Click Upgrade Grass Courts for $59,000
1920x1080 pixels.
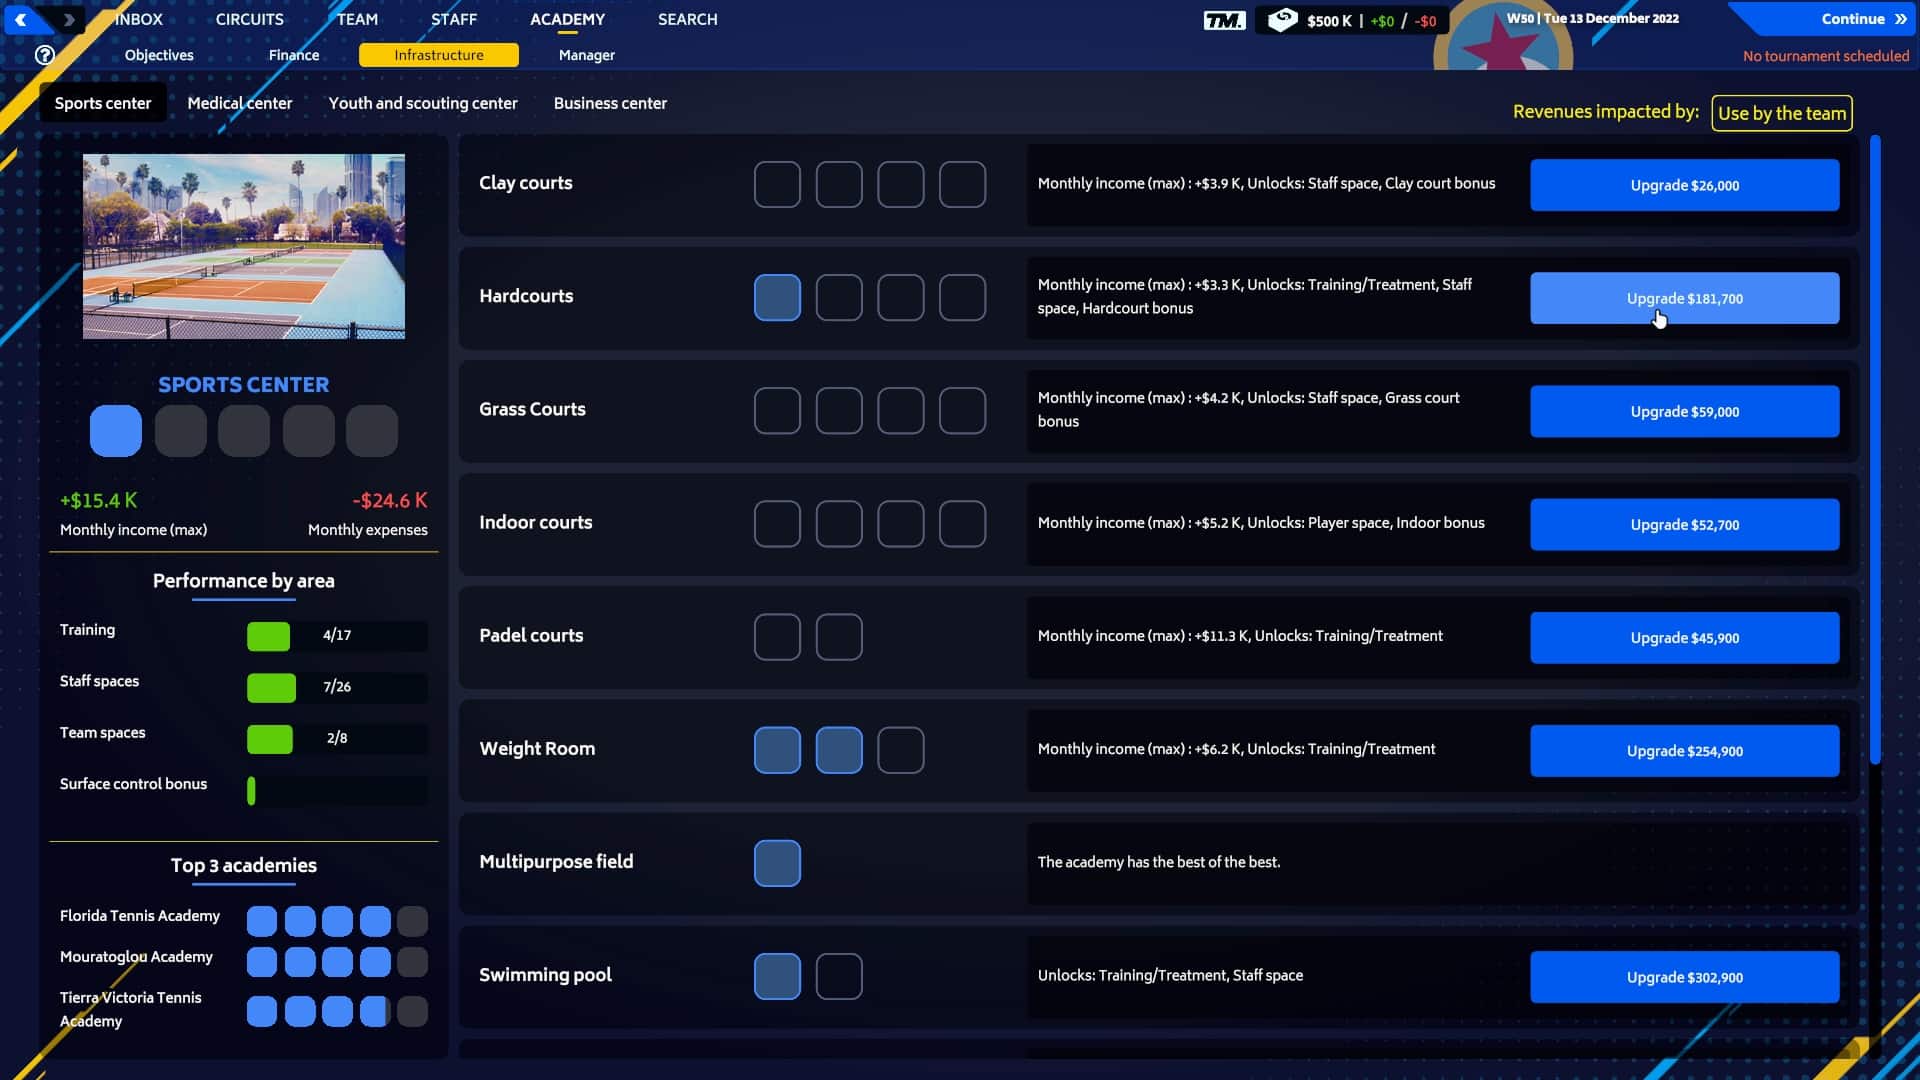[1685, 410]
